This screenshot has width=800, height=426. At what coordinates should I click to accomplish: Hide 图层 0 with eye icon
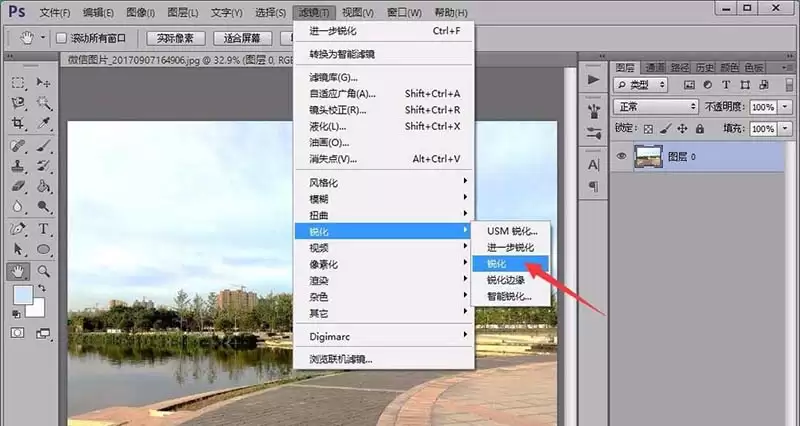[621, 156]
